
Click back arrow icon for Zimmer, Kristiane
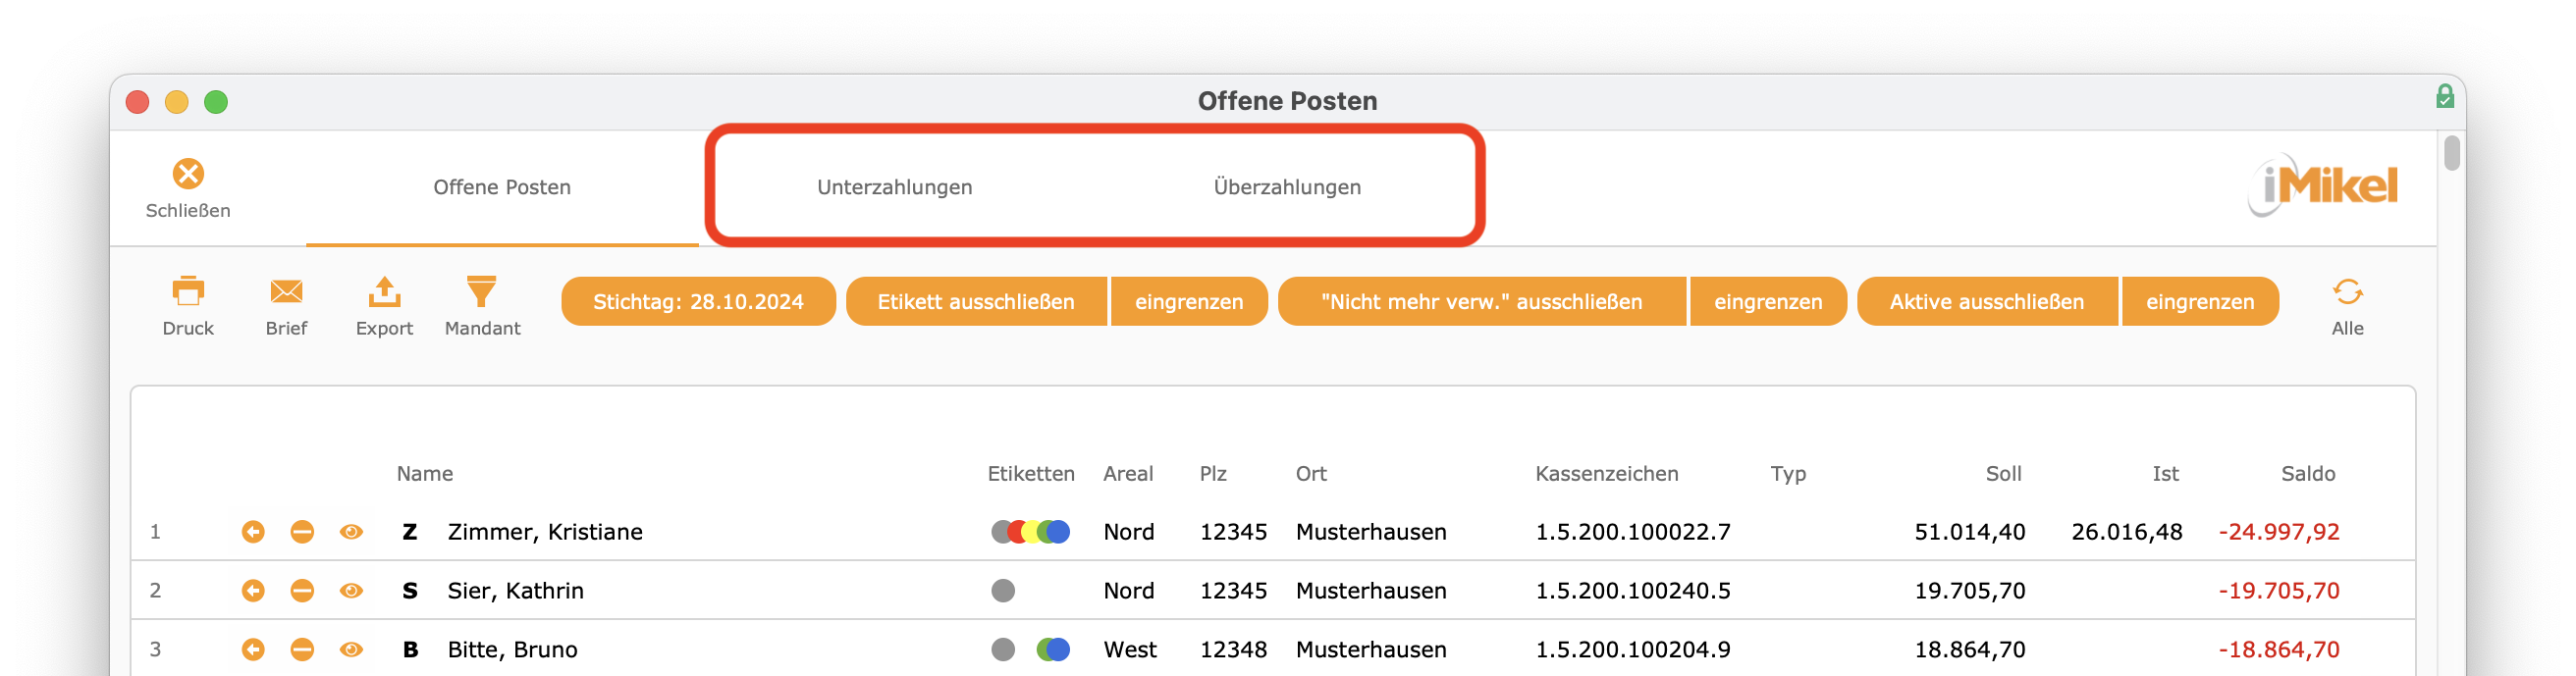pos(253,532)
